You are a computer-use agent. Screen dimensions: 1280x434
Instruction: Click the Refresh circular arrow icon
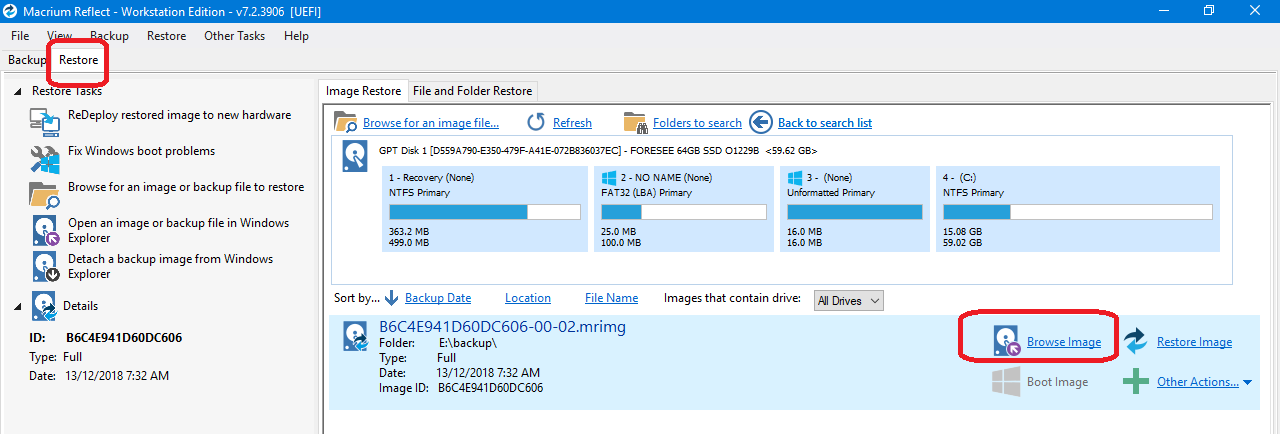(x=536, y=122)
